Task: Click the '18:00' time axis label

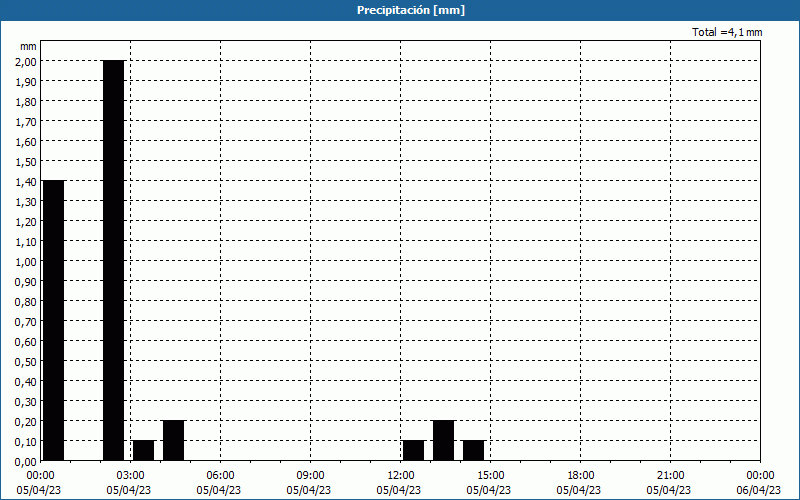Action: point(581,476)
